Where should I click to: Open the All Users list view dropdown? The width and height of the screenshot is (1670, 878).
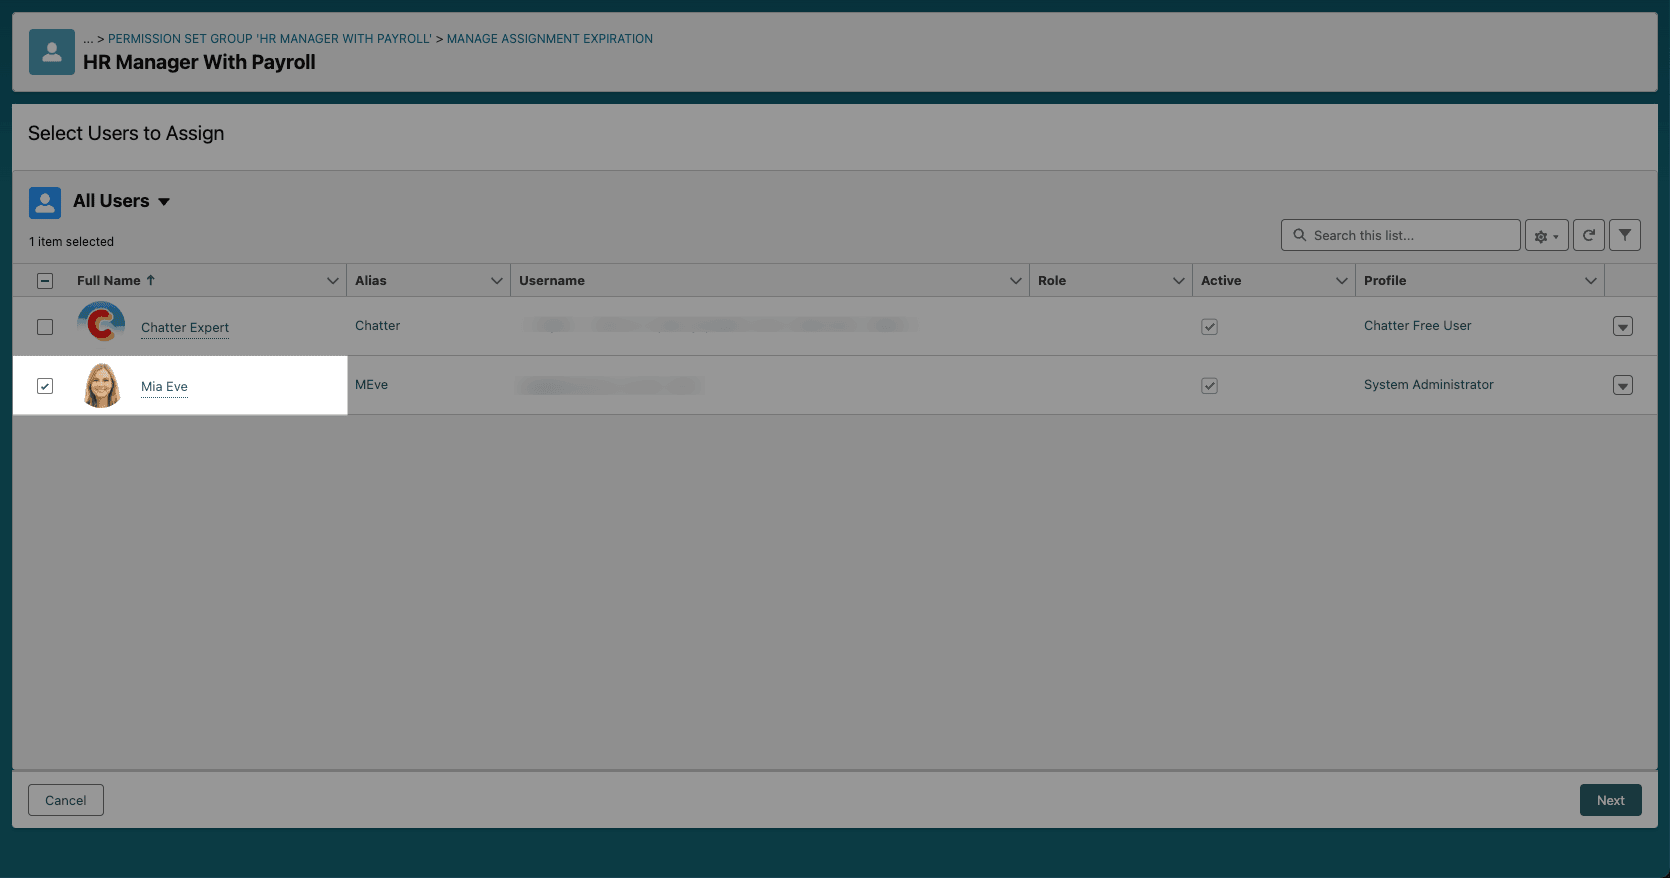pyautogui.click(x=164, y=202)
